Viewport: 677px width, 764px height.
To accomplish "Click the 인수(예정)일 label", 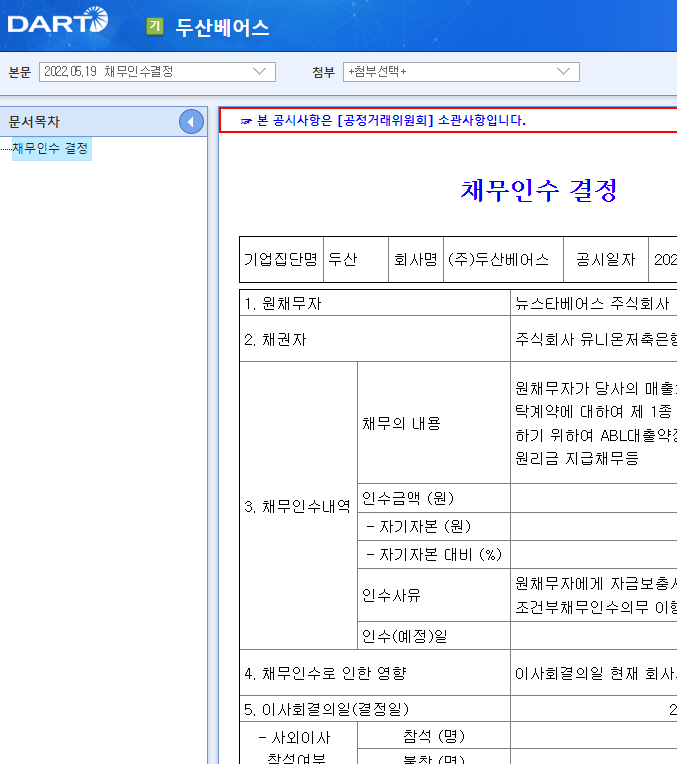I will (405, 636).
